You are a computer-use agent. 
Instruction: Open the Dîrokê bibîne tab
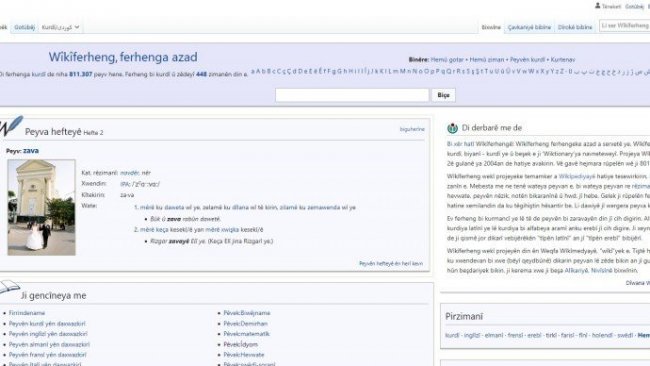[575, 27]
